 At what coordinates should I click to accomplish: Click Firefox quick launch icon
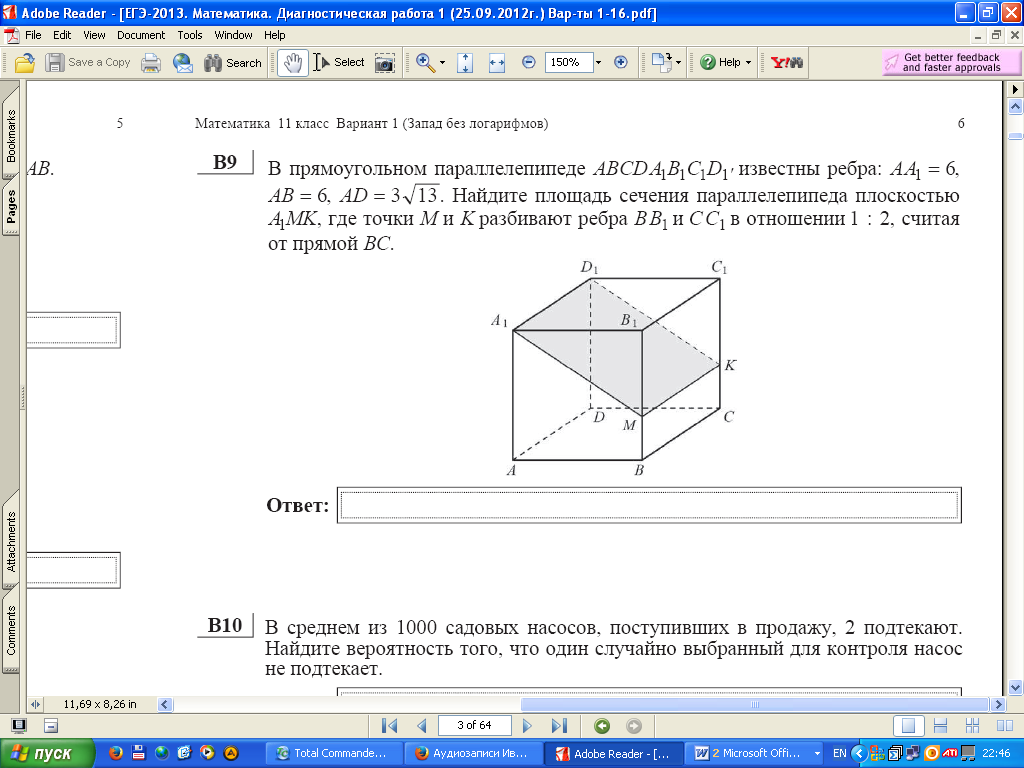(116, 753)
